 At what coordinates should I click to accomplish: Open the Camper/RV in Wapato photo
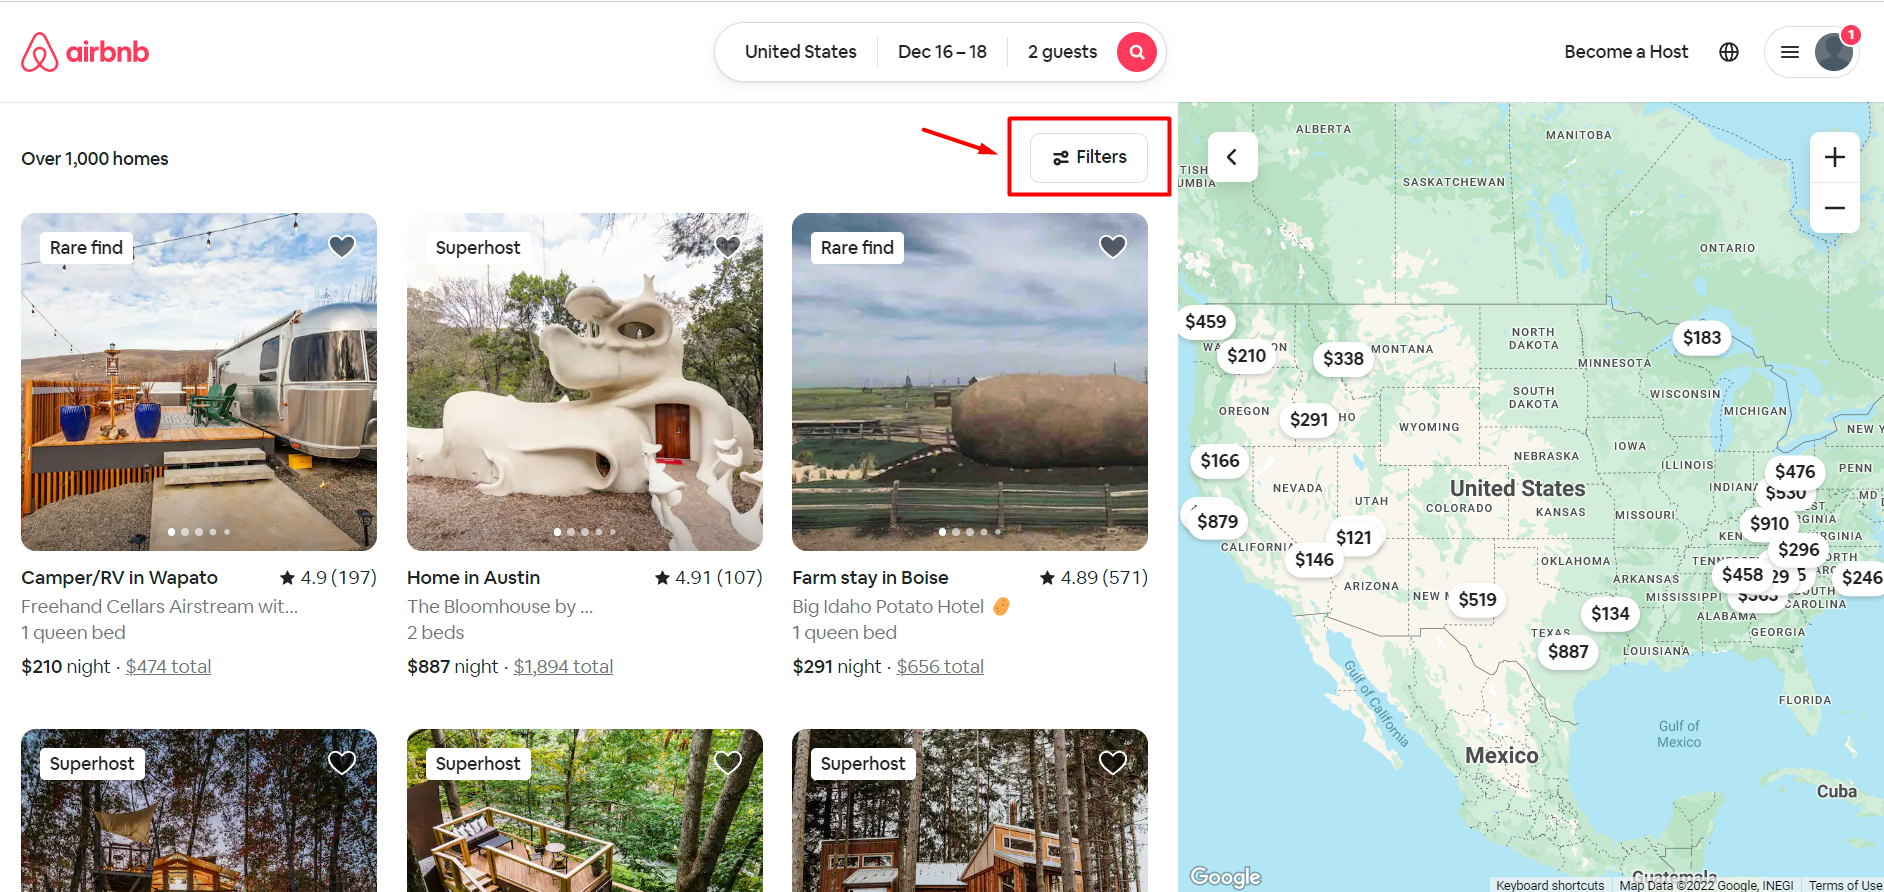click(199, 382)
